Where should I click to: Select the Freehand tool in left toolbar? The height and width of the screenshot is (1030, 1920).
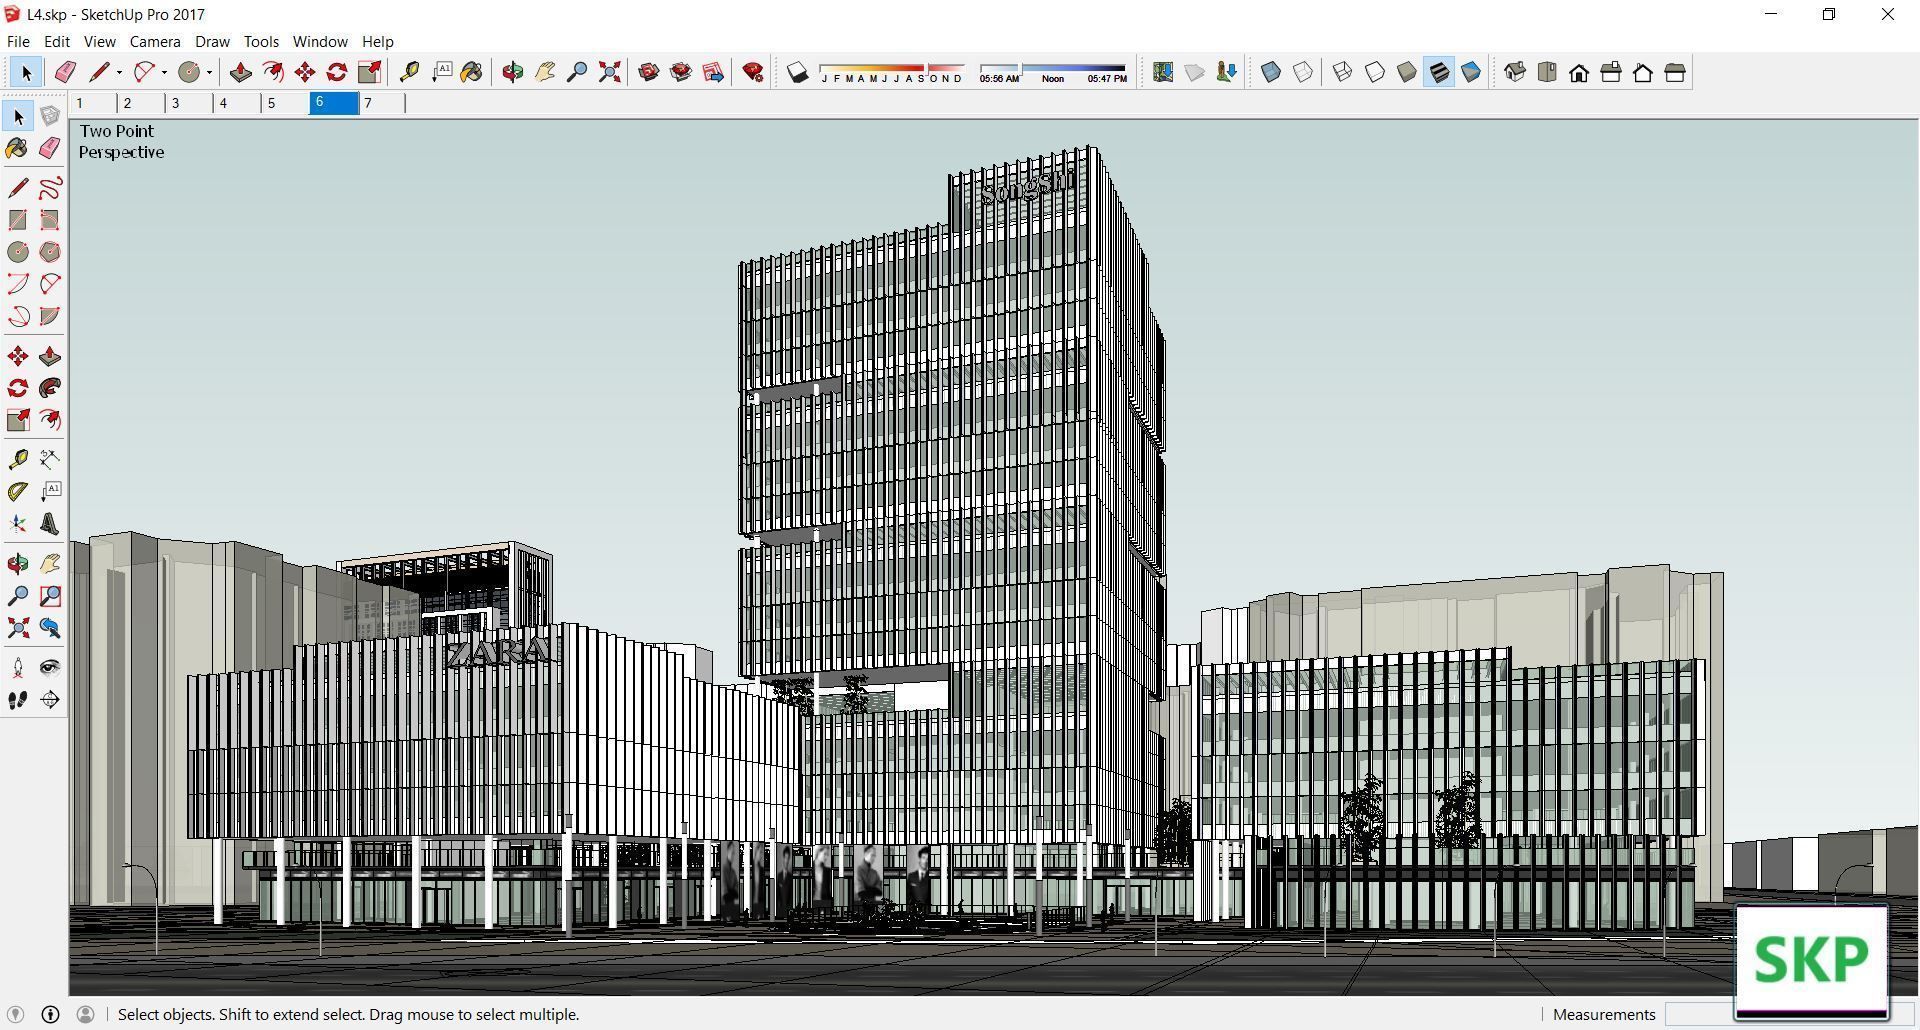(50, 188)
